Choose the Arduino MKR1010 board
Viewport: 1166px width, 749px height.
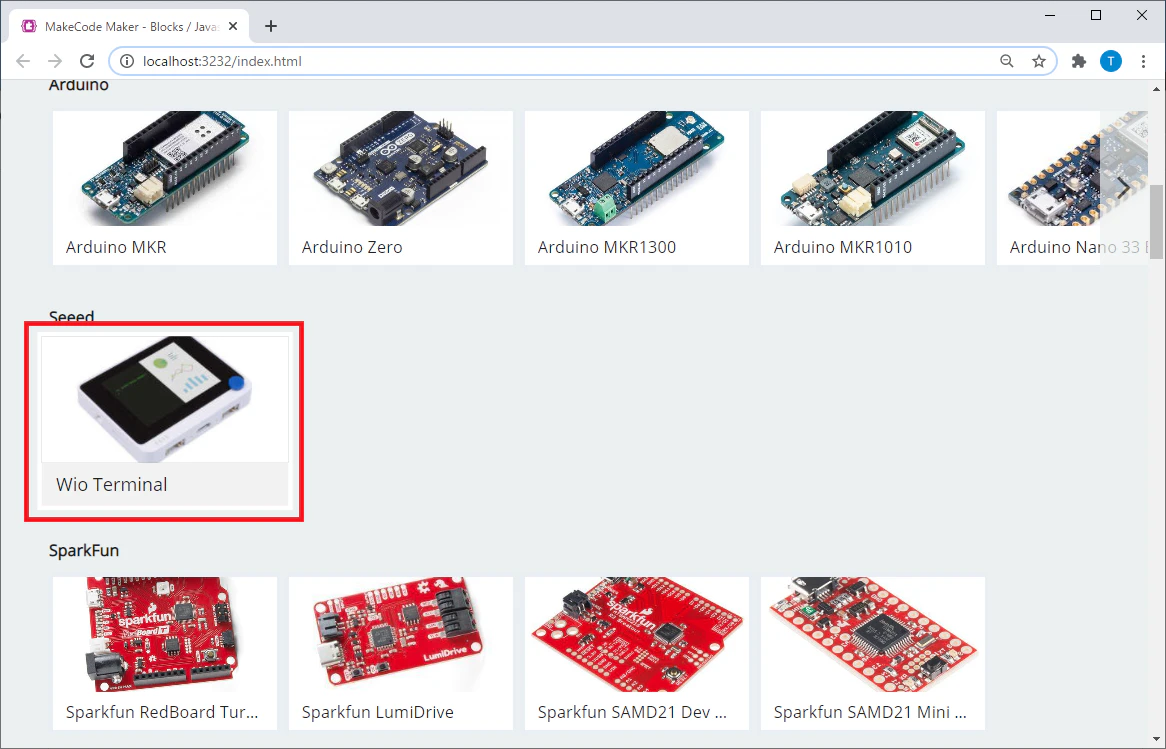point(873,188)
